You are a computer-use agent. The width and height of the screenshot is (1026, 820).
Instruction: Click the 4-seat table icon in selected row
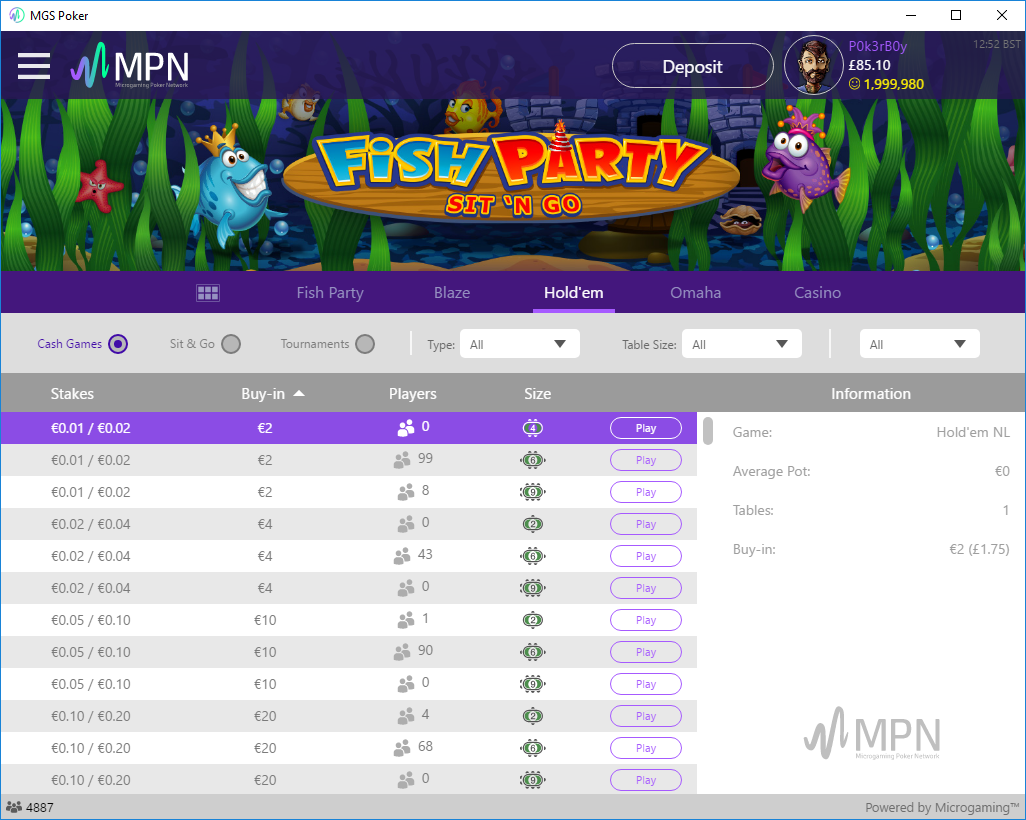[533, 428]
